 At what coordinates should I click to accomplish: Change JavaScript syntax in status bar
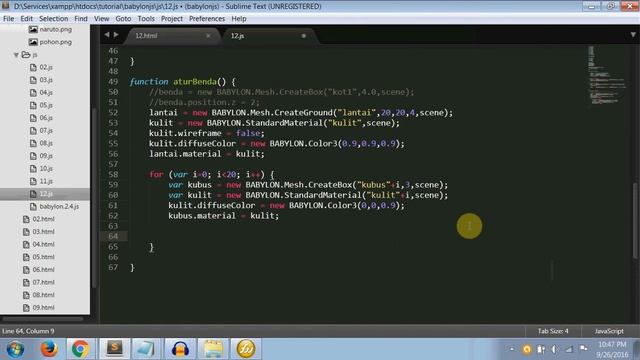pos(609,331)
